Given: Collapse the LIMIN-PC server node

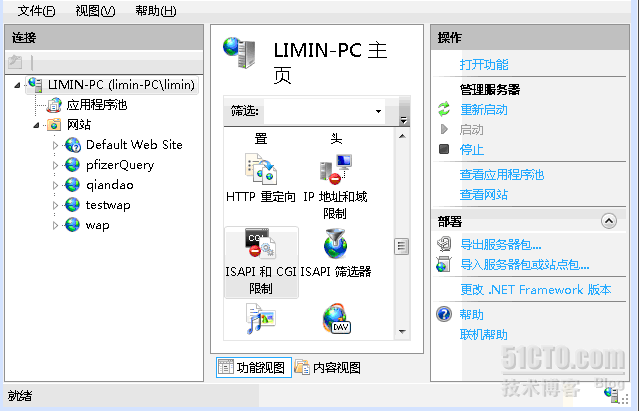Looking at the screenshot, I should (17, 85).
